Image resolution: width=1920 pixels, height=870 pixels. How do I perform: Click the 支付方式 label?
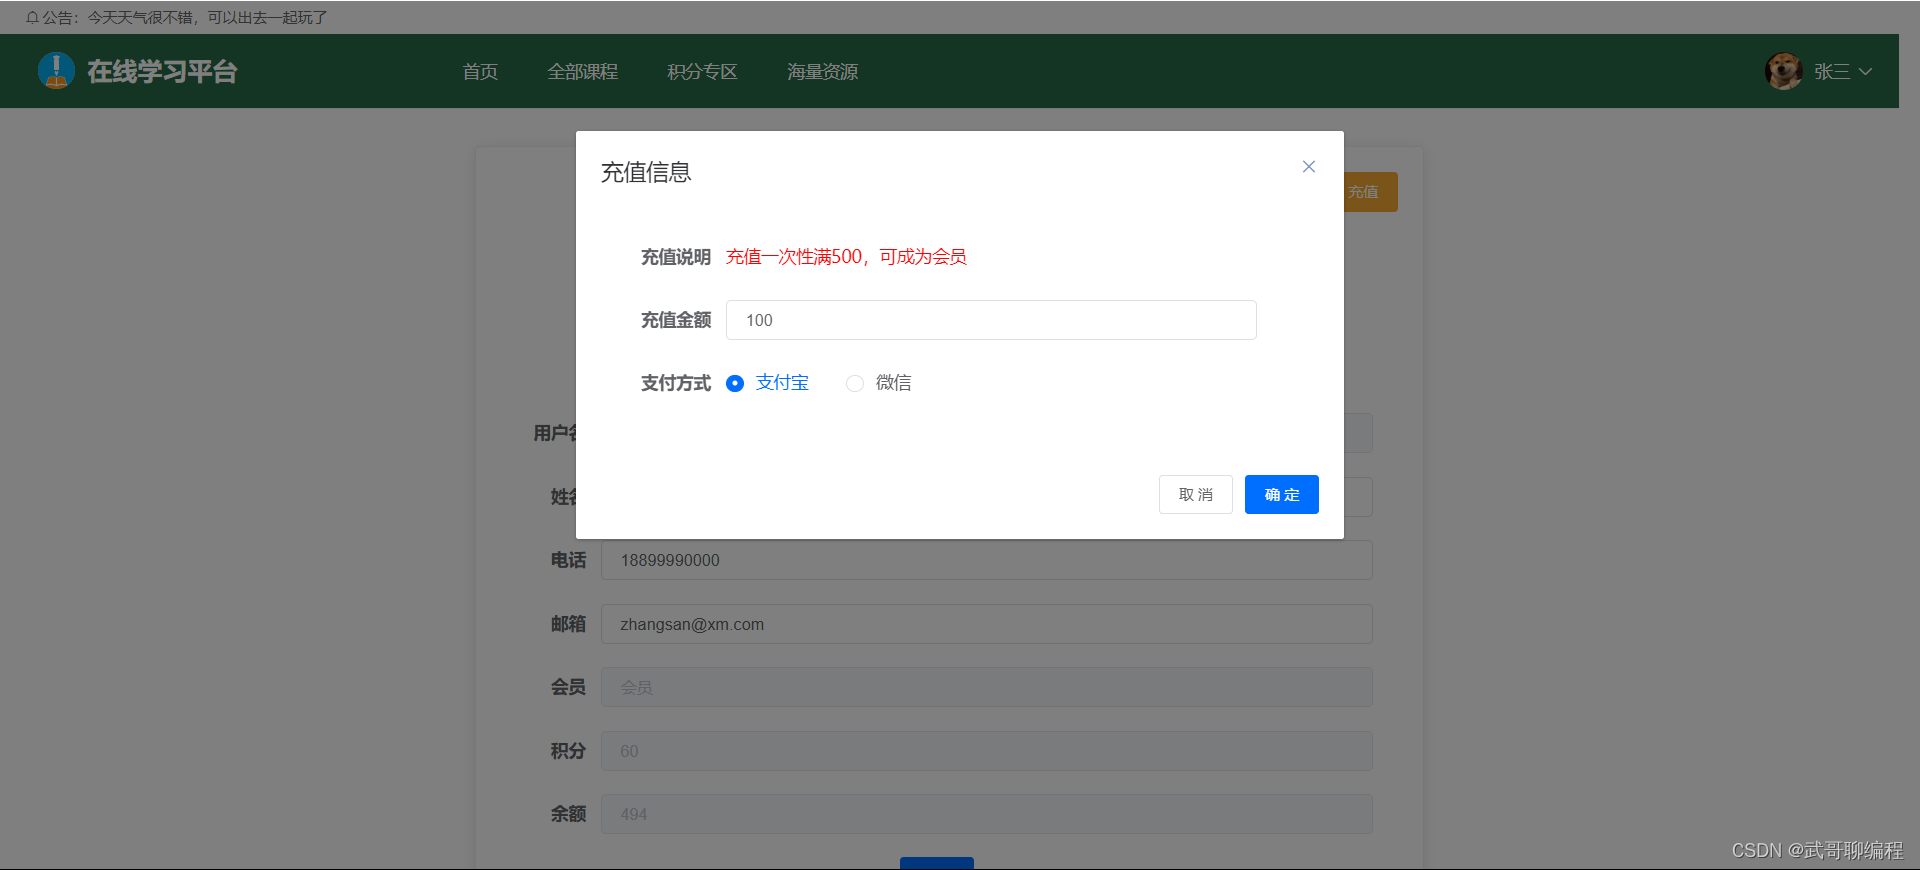point(676,383)
